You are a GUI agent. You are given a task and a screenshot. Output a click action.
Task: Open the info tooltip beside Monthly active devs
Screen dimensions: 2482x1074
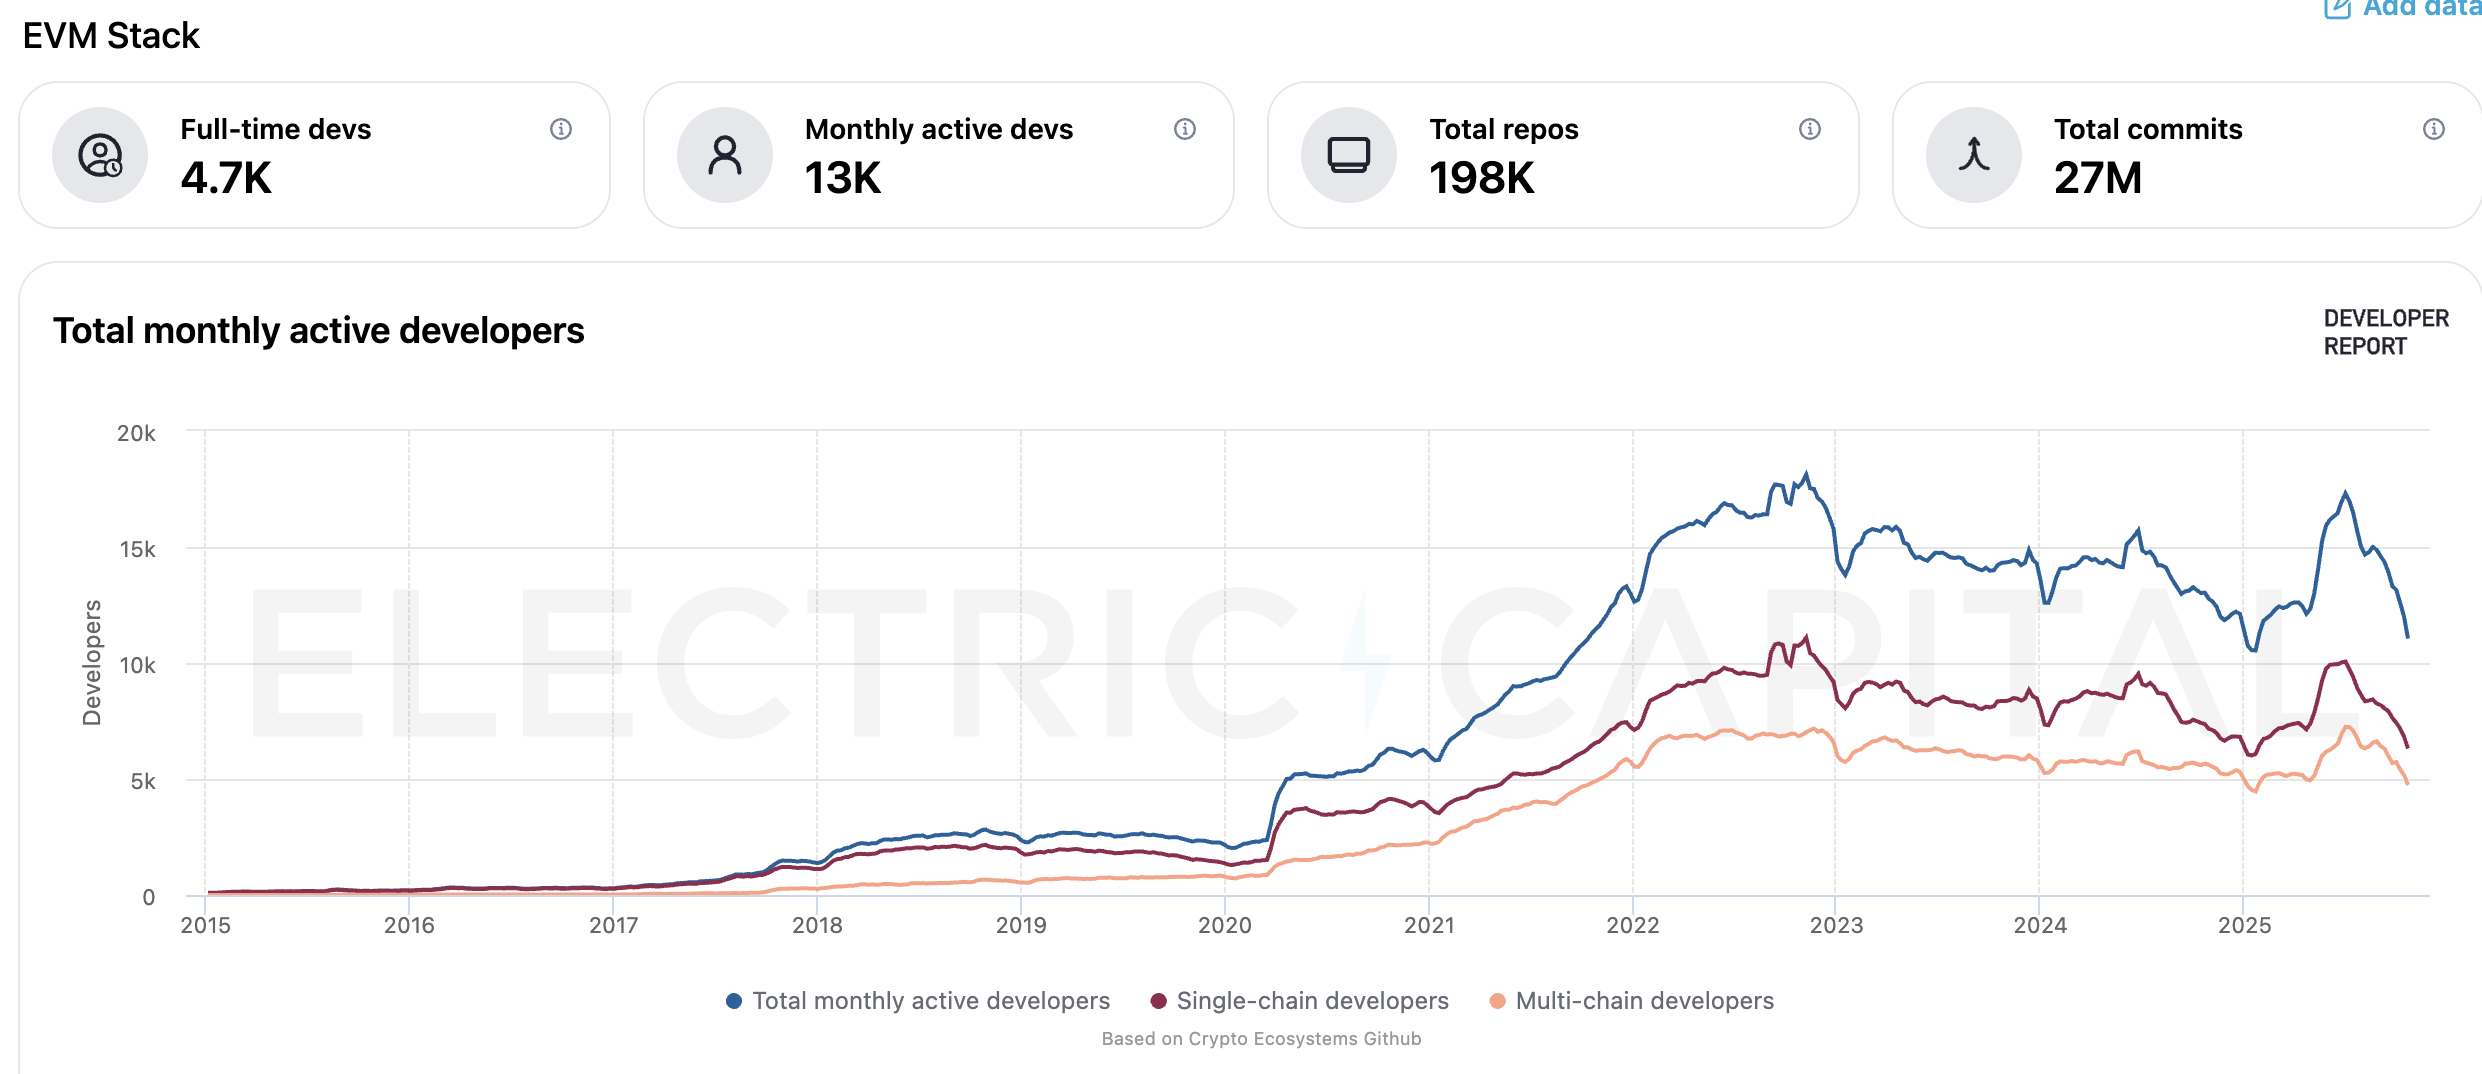(1184, 128)
